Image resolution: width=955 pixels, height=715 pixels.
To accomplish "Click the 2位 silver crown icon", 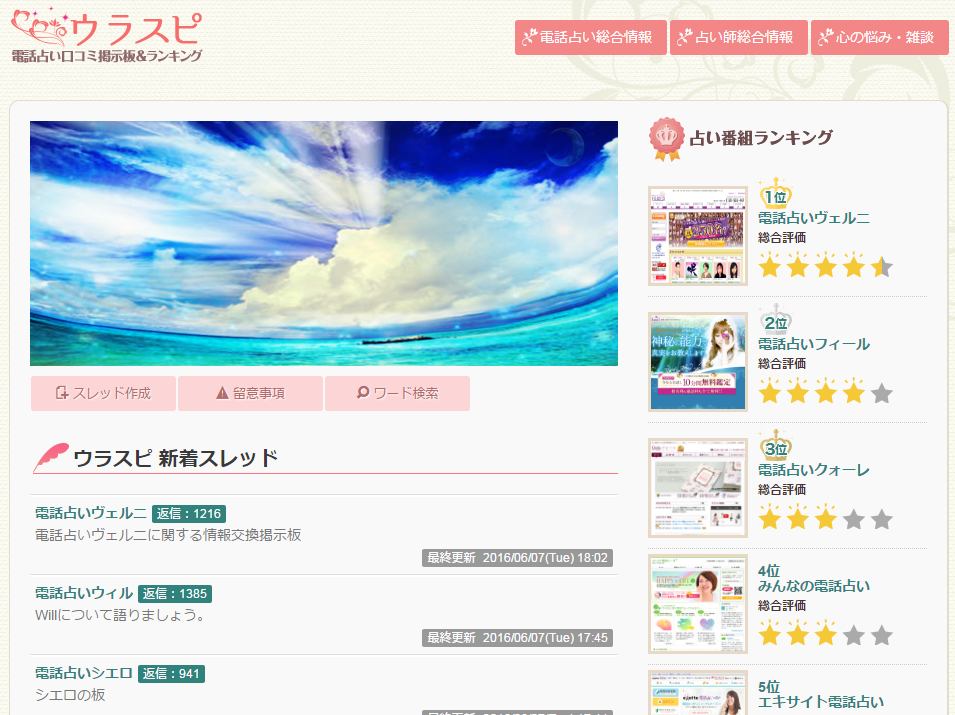I will (x=775, y=319).
